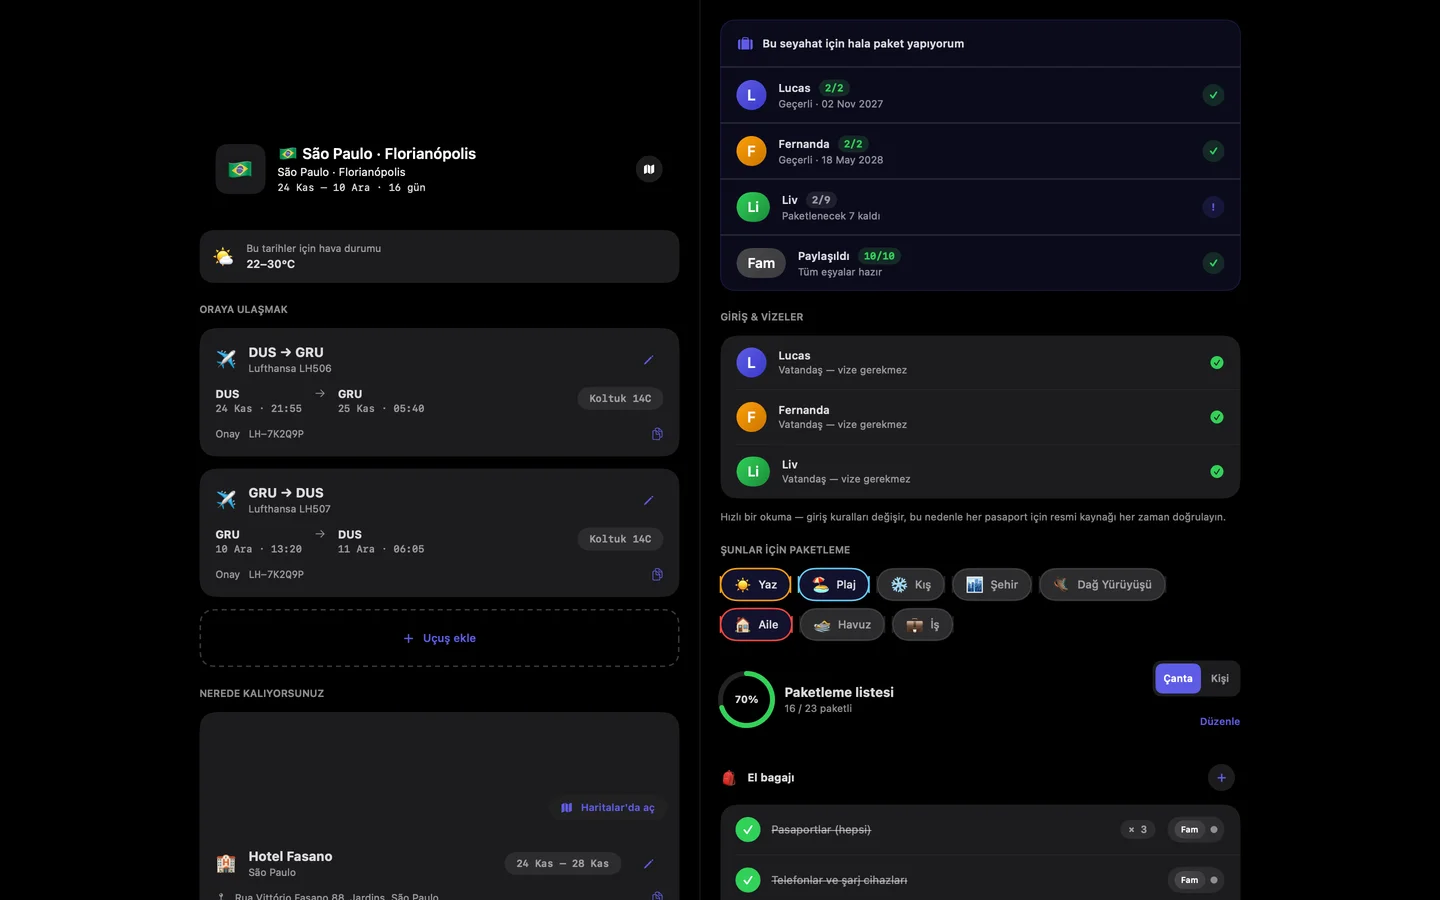
Task: Copy the LH507 flight confirmation code
Action: [x=657, y=574]
